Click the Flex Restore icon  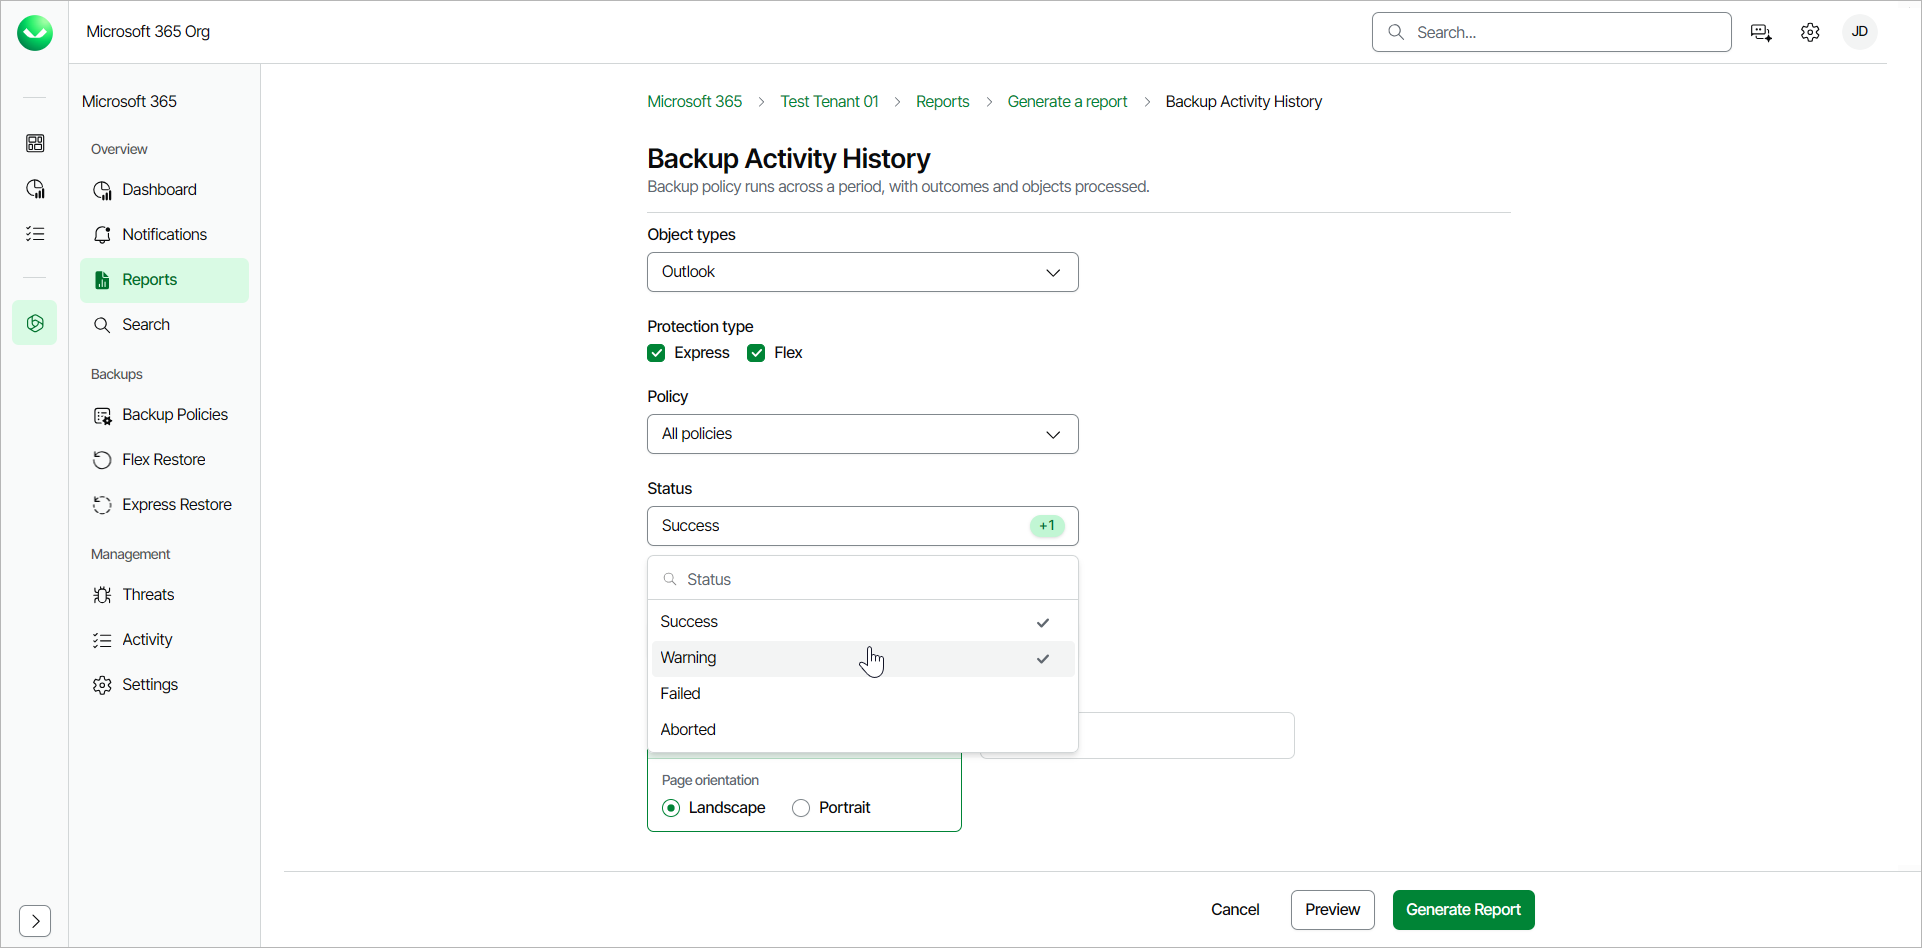pos(102,460)
